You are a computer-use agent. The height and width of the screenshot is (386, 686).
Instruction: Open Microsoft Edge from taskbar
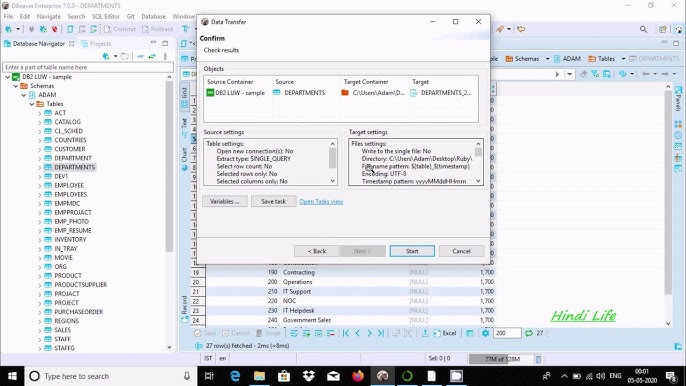click(235, 376)
